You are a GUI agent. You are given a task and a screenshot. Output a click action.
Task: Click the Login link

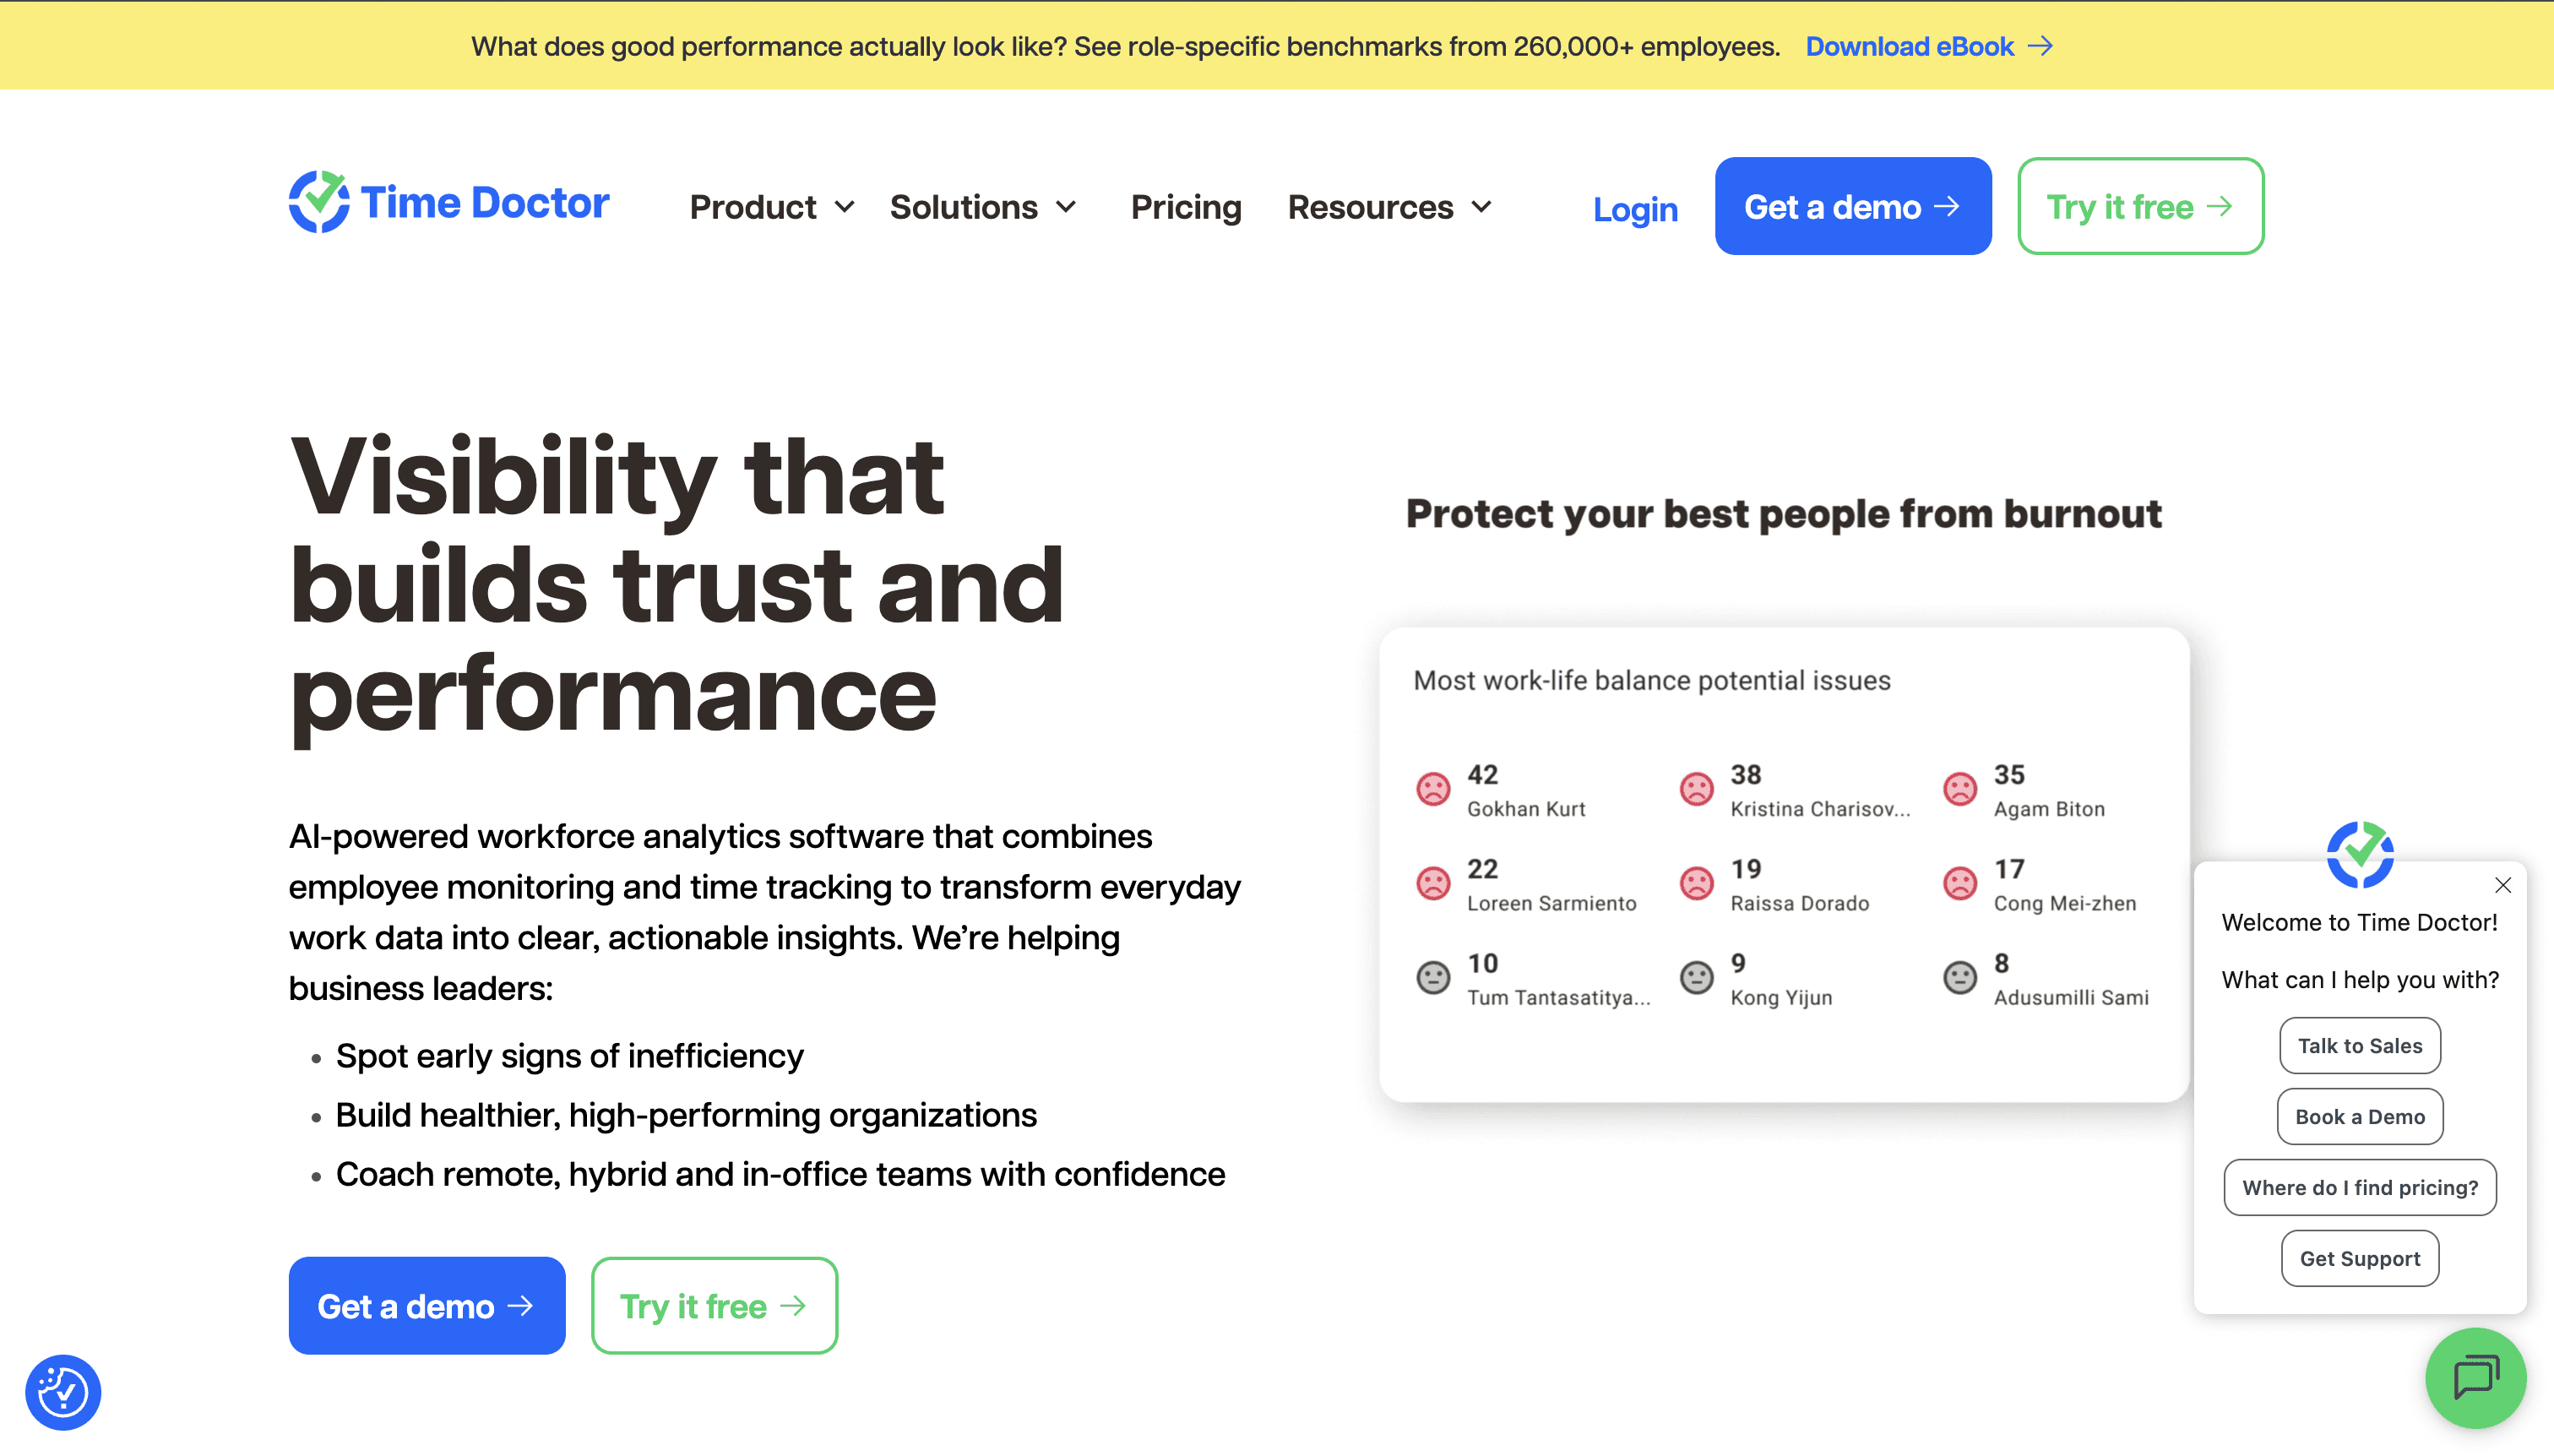click(1635, 209)
